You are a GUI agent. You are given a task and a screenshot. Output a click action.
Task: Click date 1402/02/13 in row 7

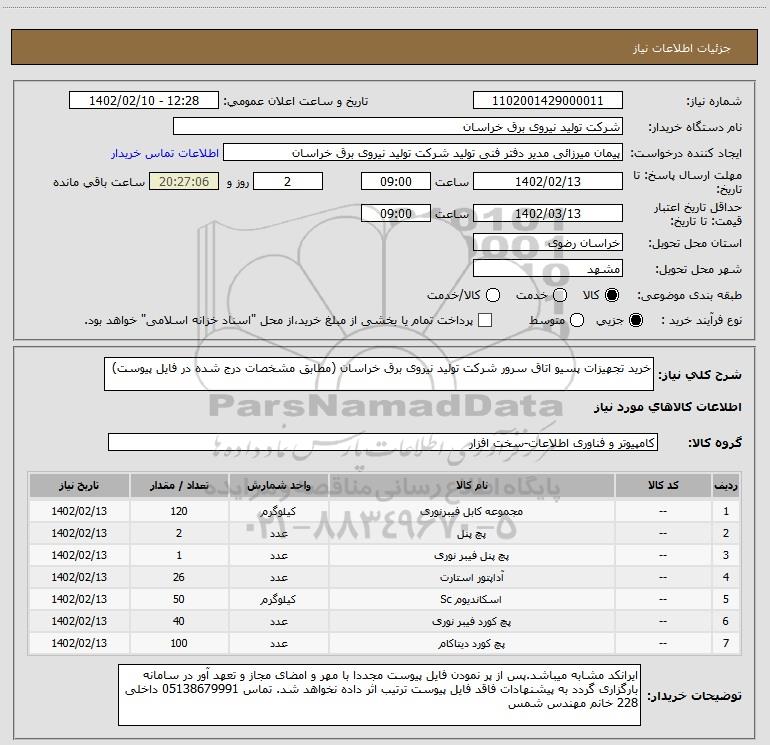[79, 643]
